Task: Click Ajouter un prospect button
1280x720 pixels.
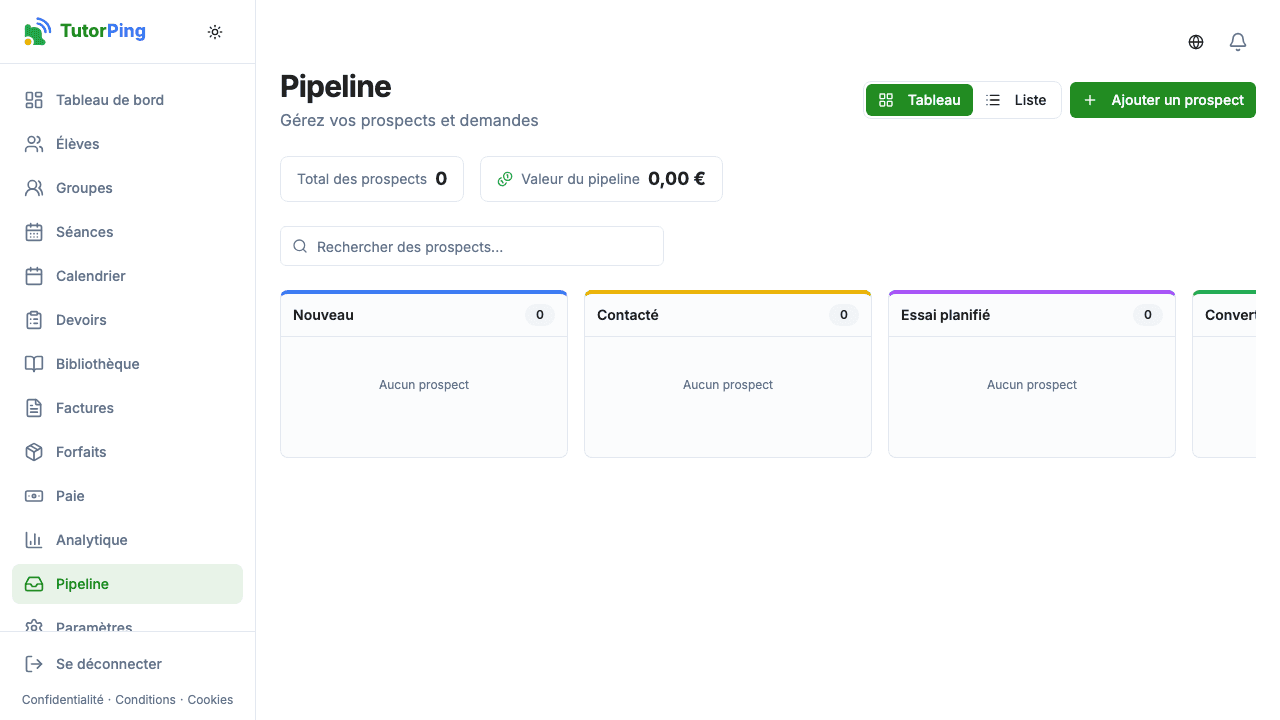Action: [1163, 100]
